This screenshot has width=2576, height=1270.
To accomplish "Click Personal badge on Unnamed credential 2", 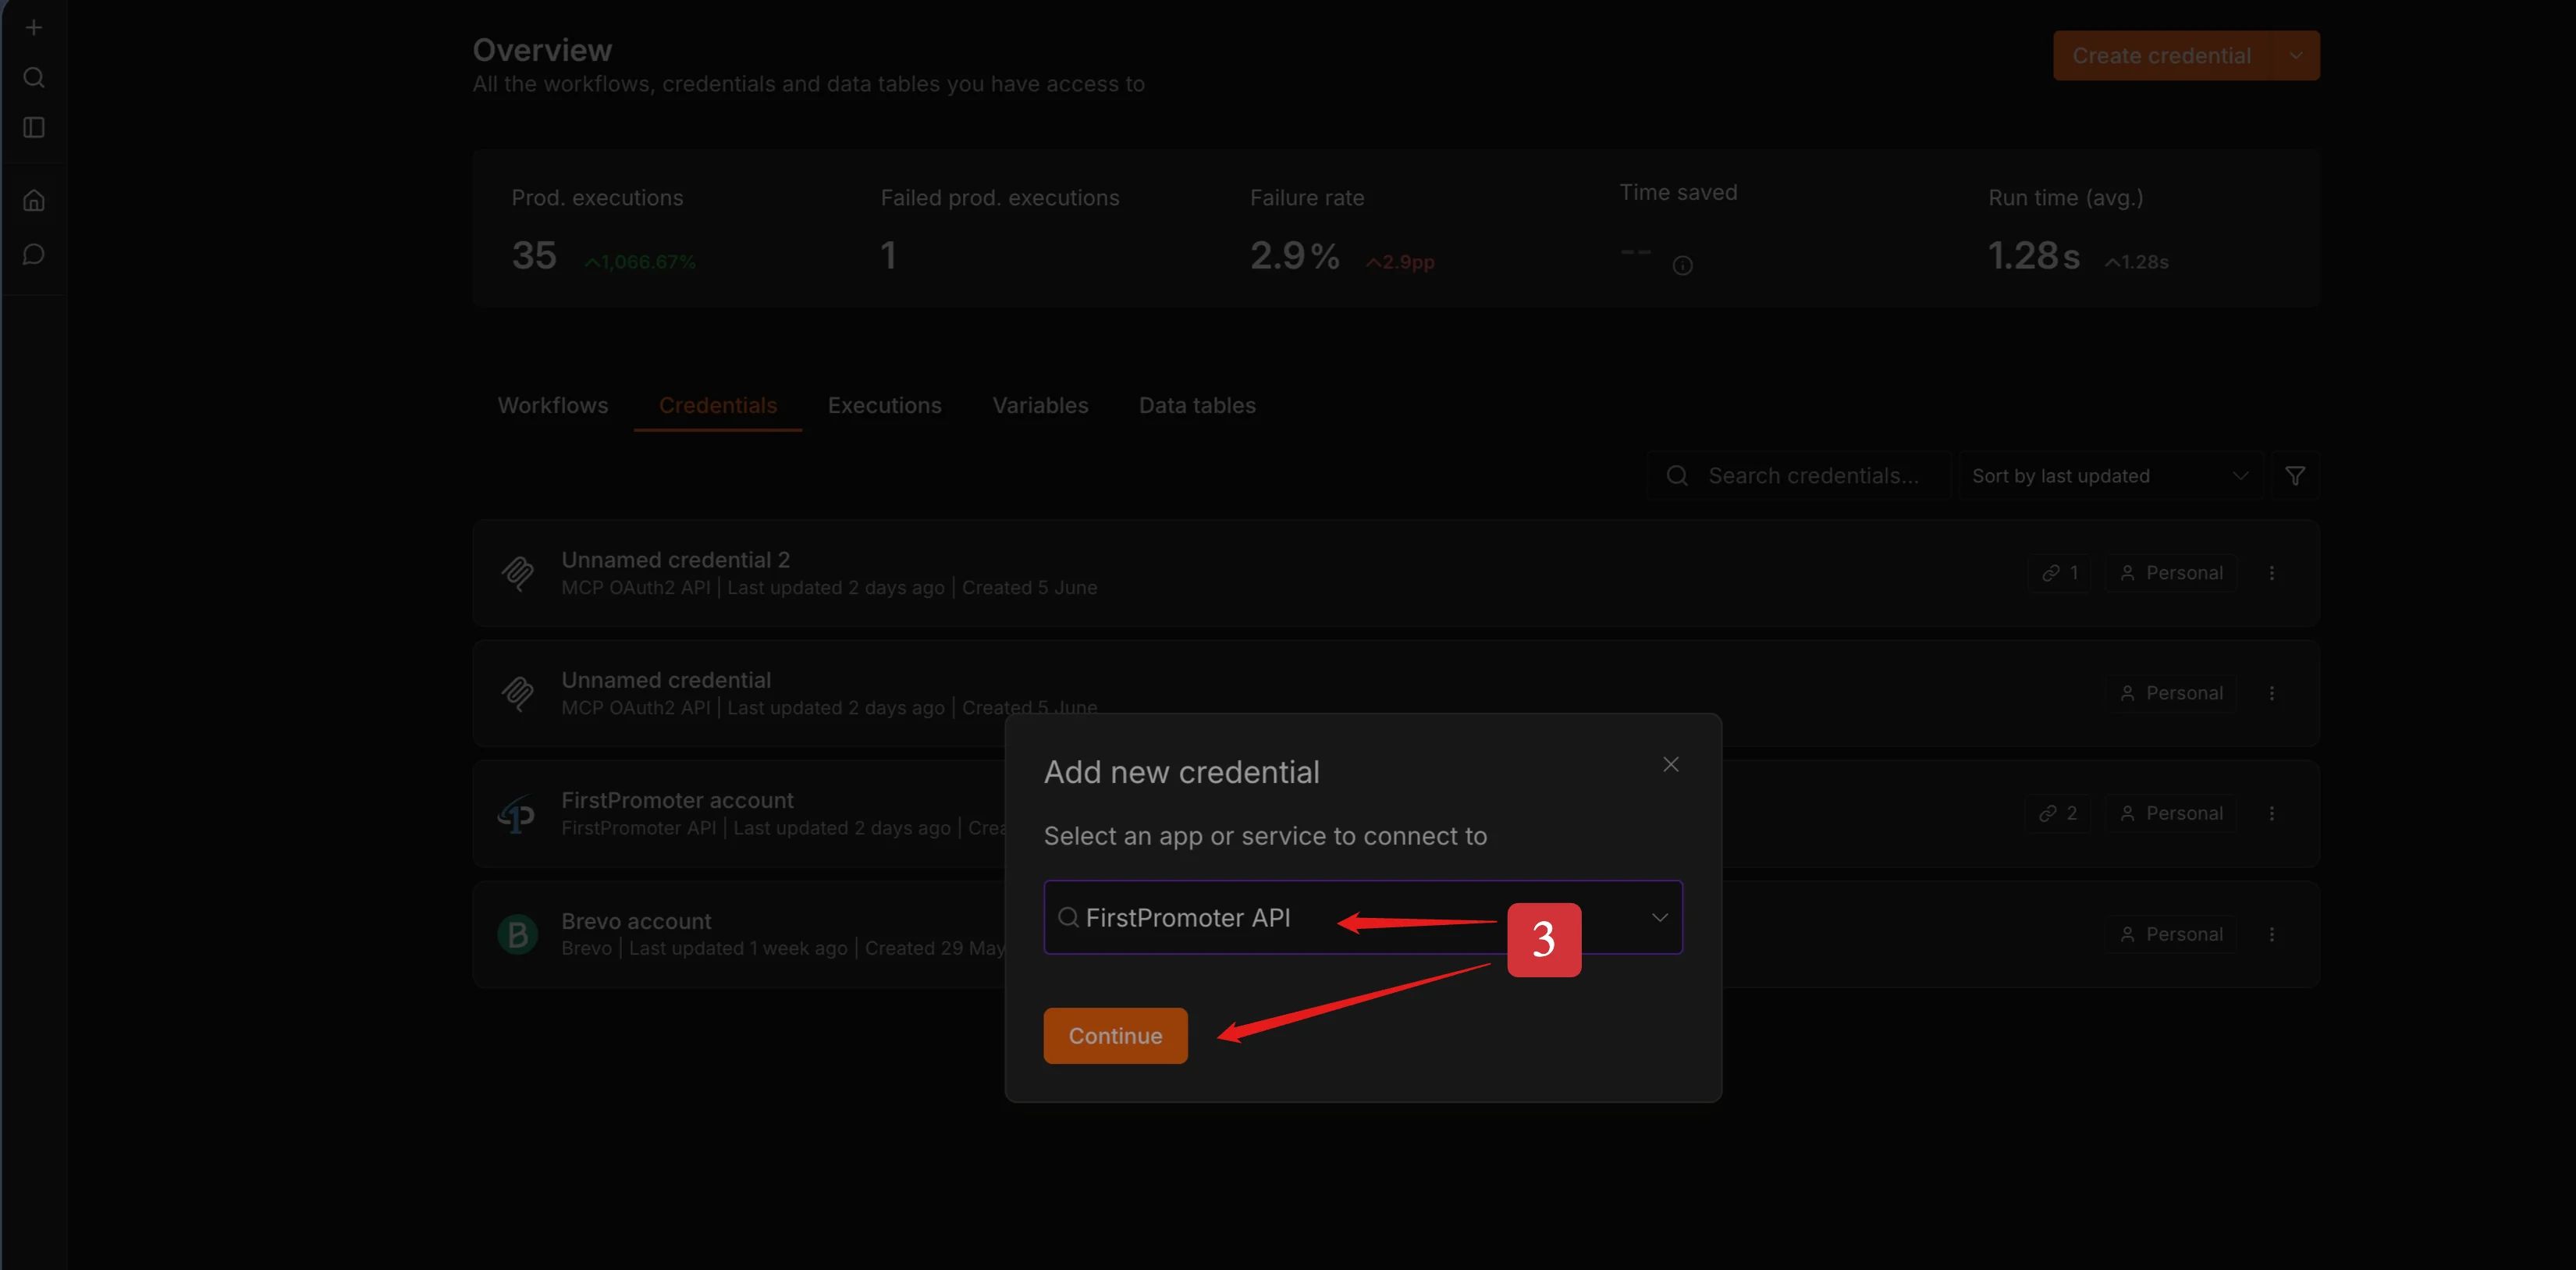I will point(2171,573).
